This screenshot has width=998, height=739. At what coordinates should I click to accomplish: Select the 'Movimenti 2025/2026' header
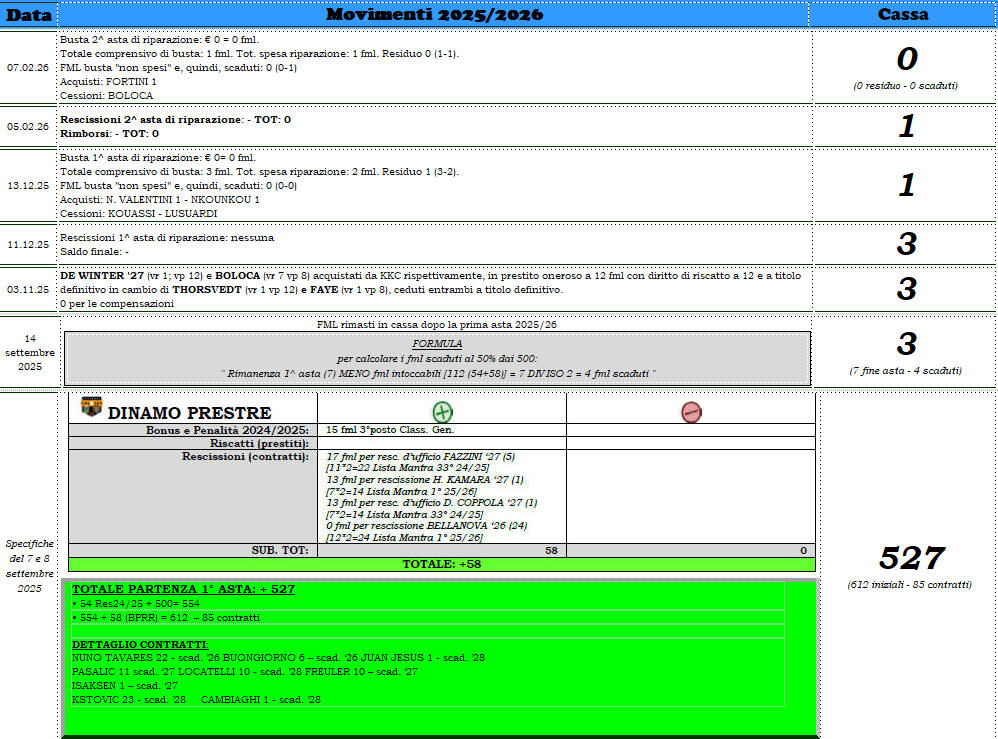(x=434, y=14)
